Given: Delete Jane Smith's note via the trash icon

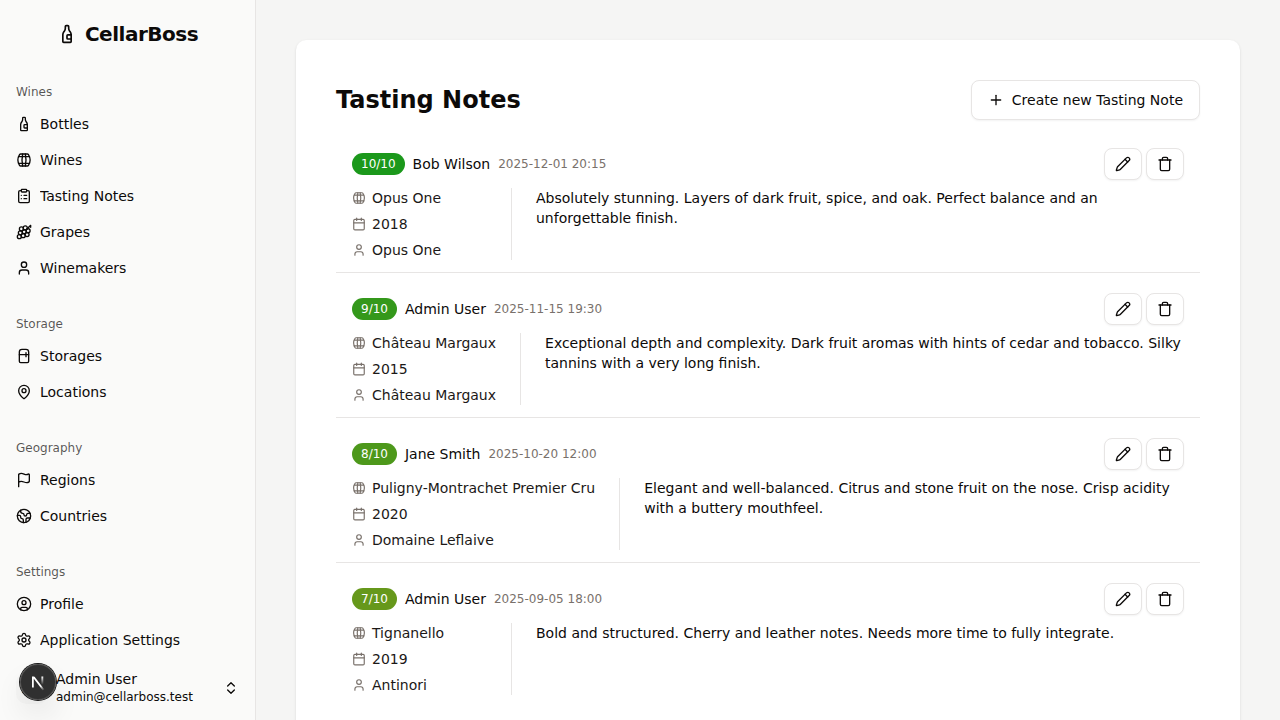Looking at the screenshot, I should click(1164, 454).
